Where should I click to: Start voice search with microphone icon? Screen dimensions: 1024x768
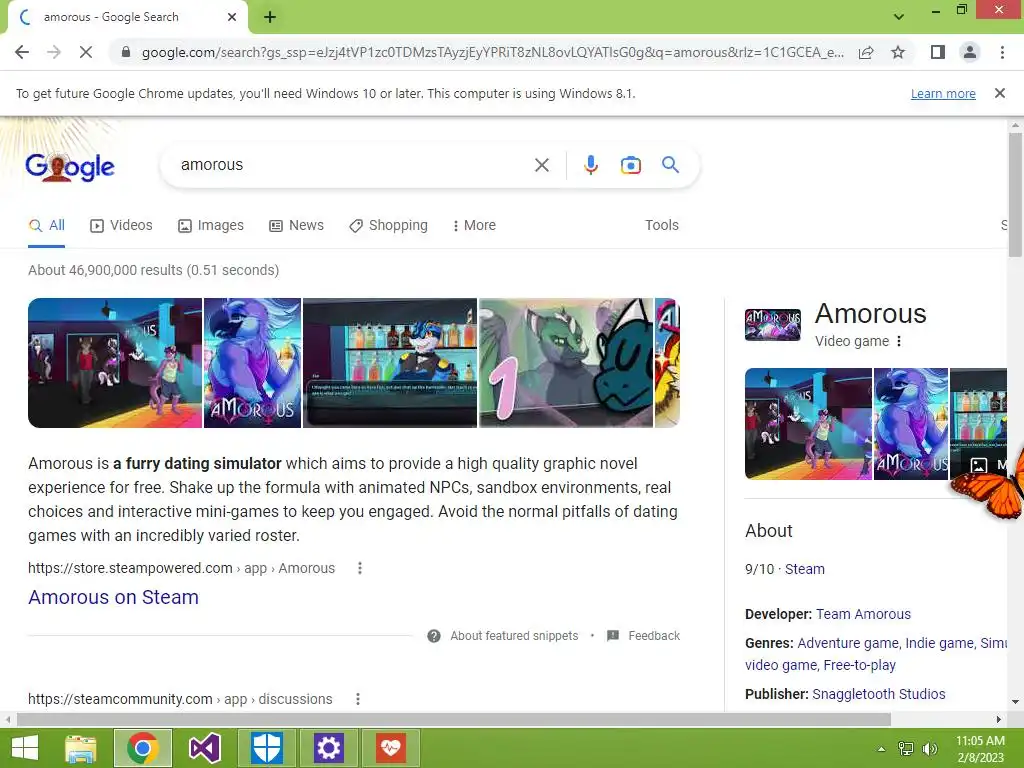click(590, 165)
